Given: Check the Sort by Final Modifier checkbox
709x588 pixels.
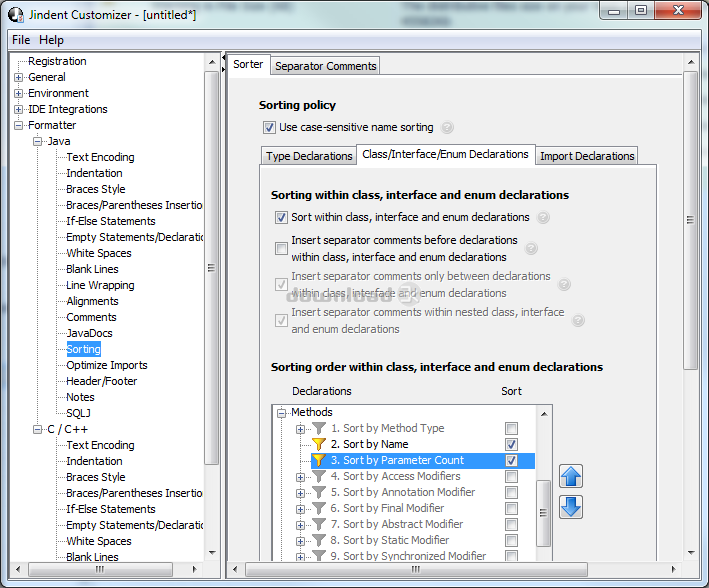Looking at the screenshot, I should pyautogui.click(x=511, y=508).
